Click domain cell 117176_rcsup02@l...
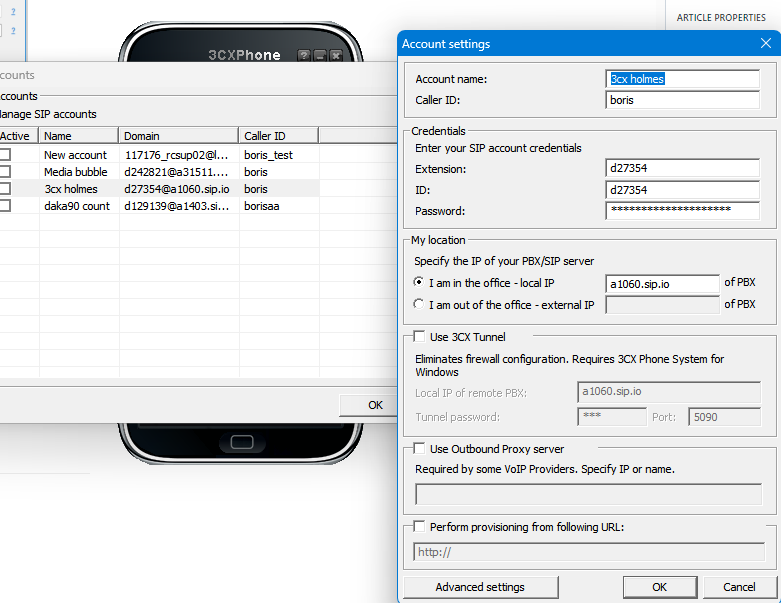The image size is (781, 603). coord(176,155)
